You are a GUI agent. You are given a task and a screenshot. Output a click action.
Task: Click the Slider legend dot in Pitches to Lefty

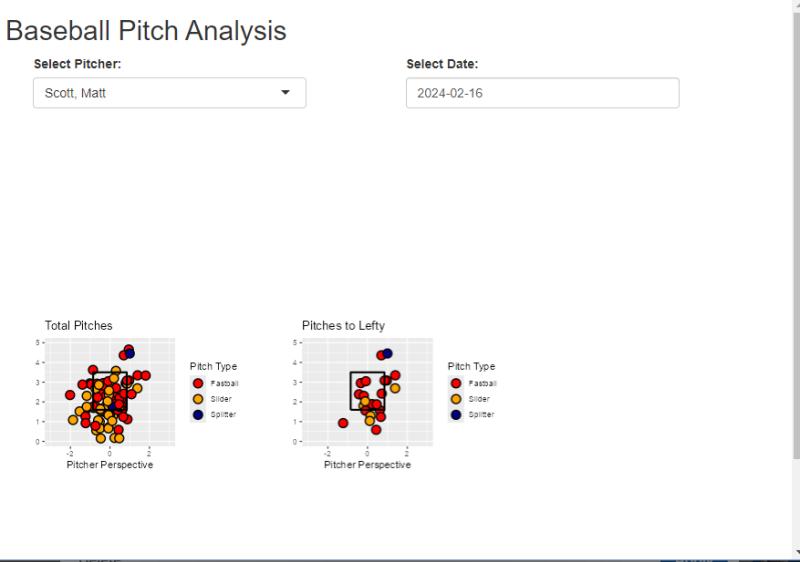click(x=456, y=399)
